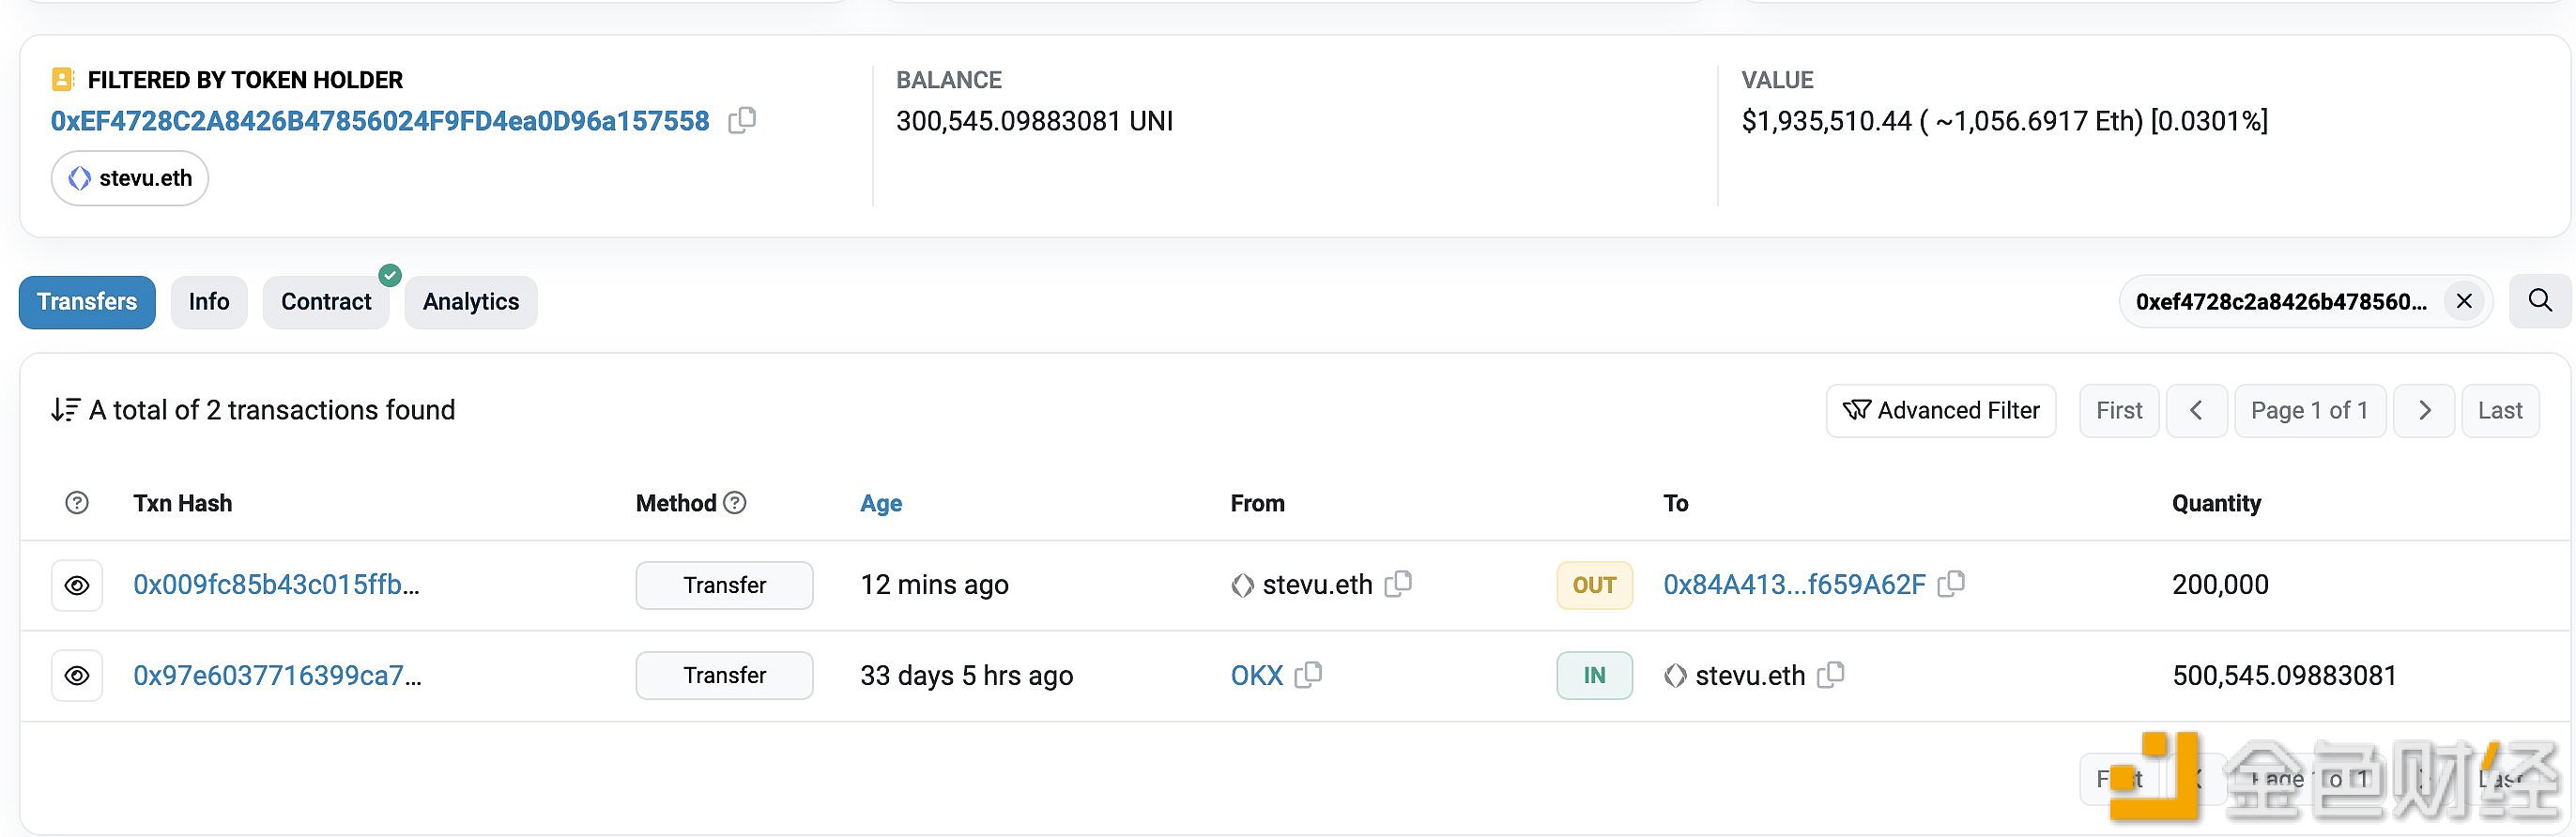
Task: Open holder address 0xEF4728C2A8426B47856024F9FD4ea0D96a157558
Action: (x=380, y=121)
